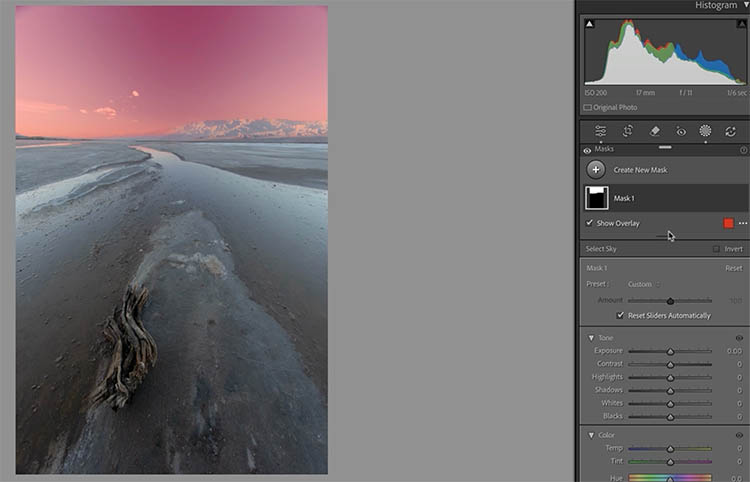
Task: Click the circular-arrows icon right of Masking
Action: pyautogui.click(x=730, y=131)
